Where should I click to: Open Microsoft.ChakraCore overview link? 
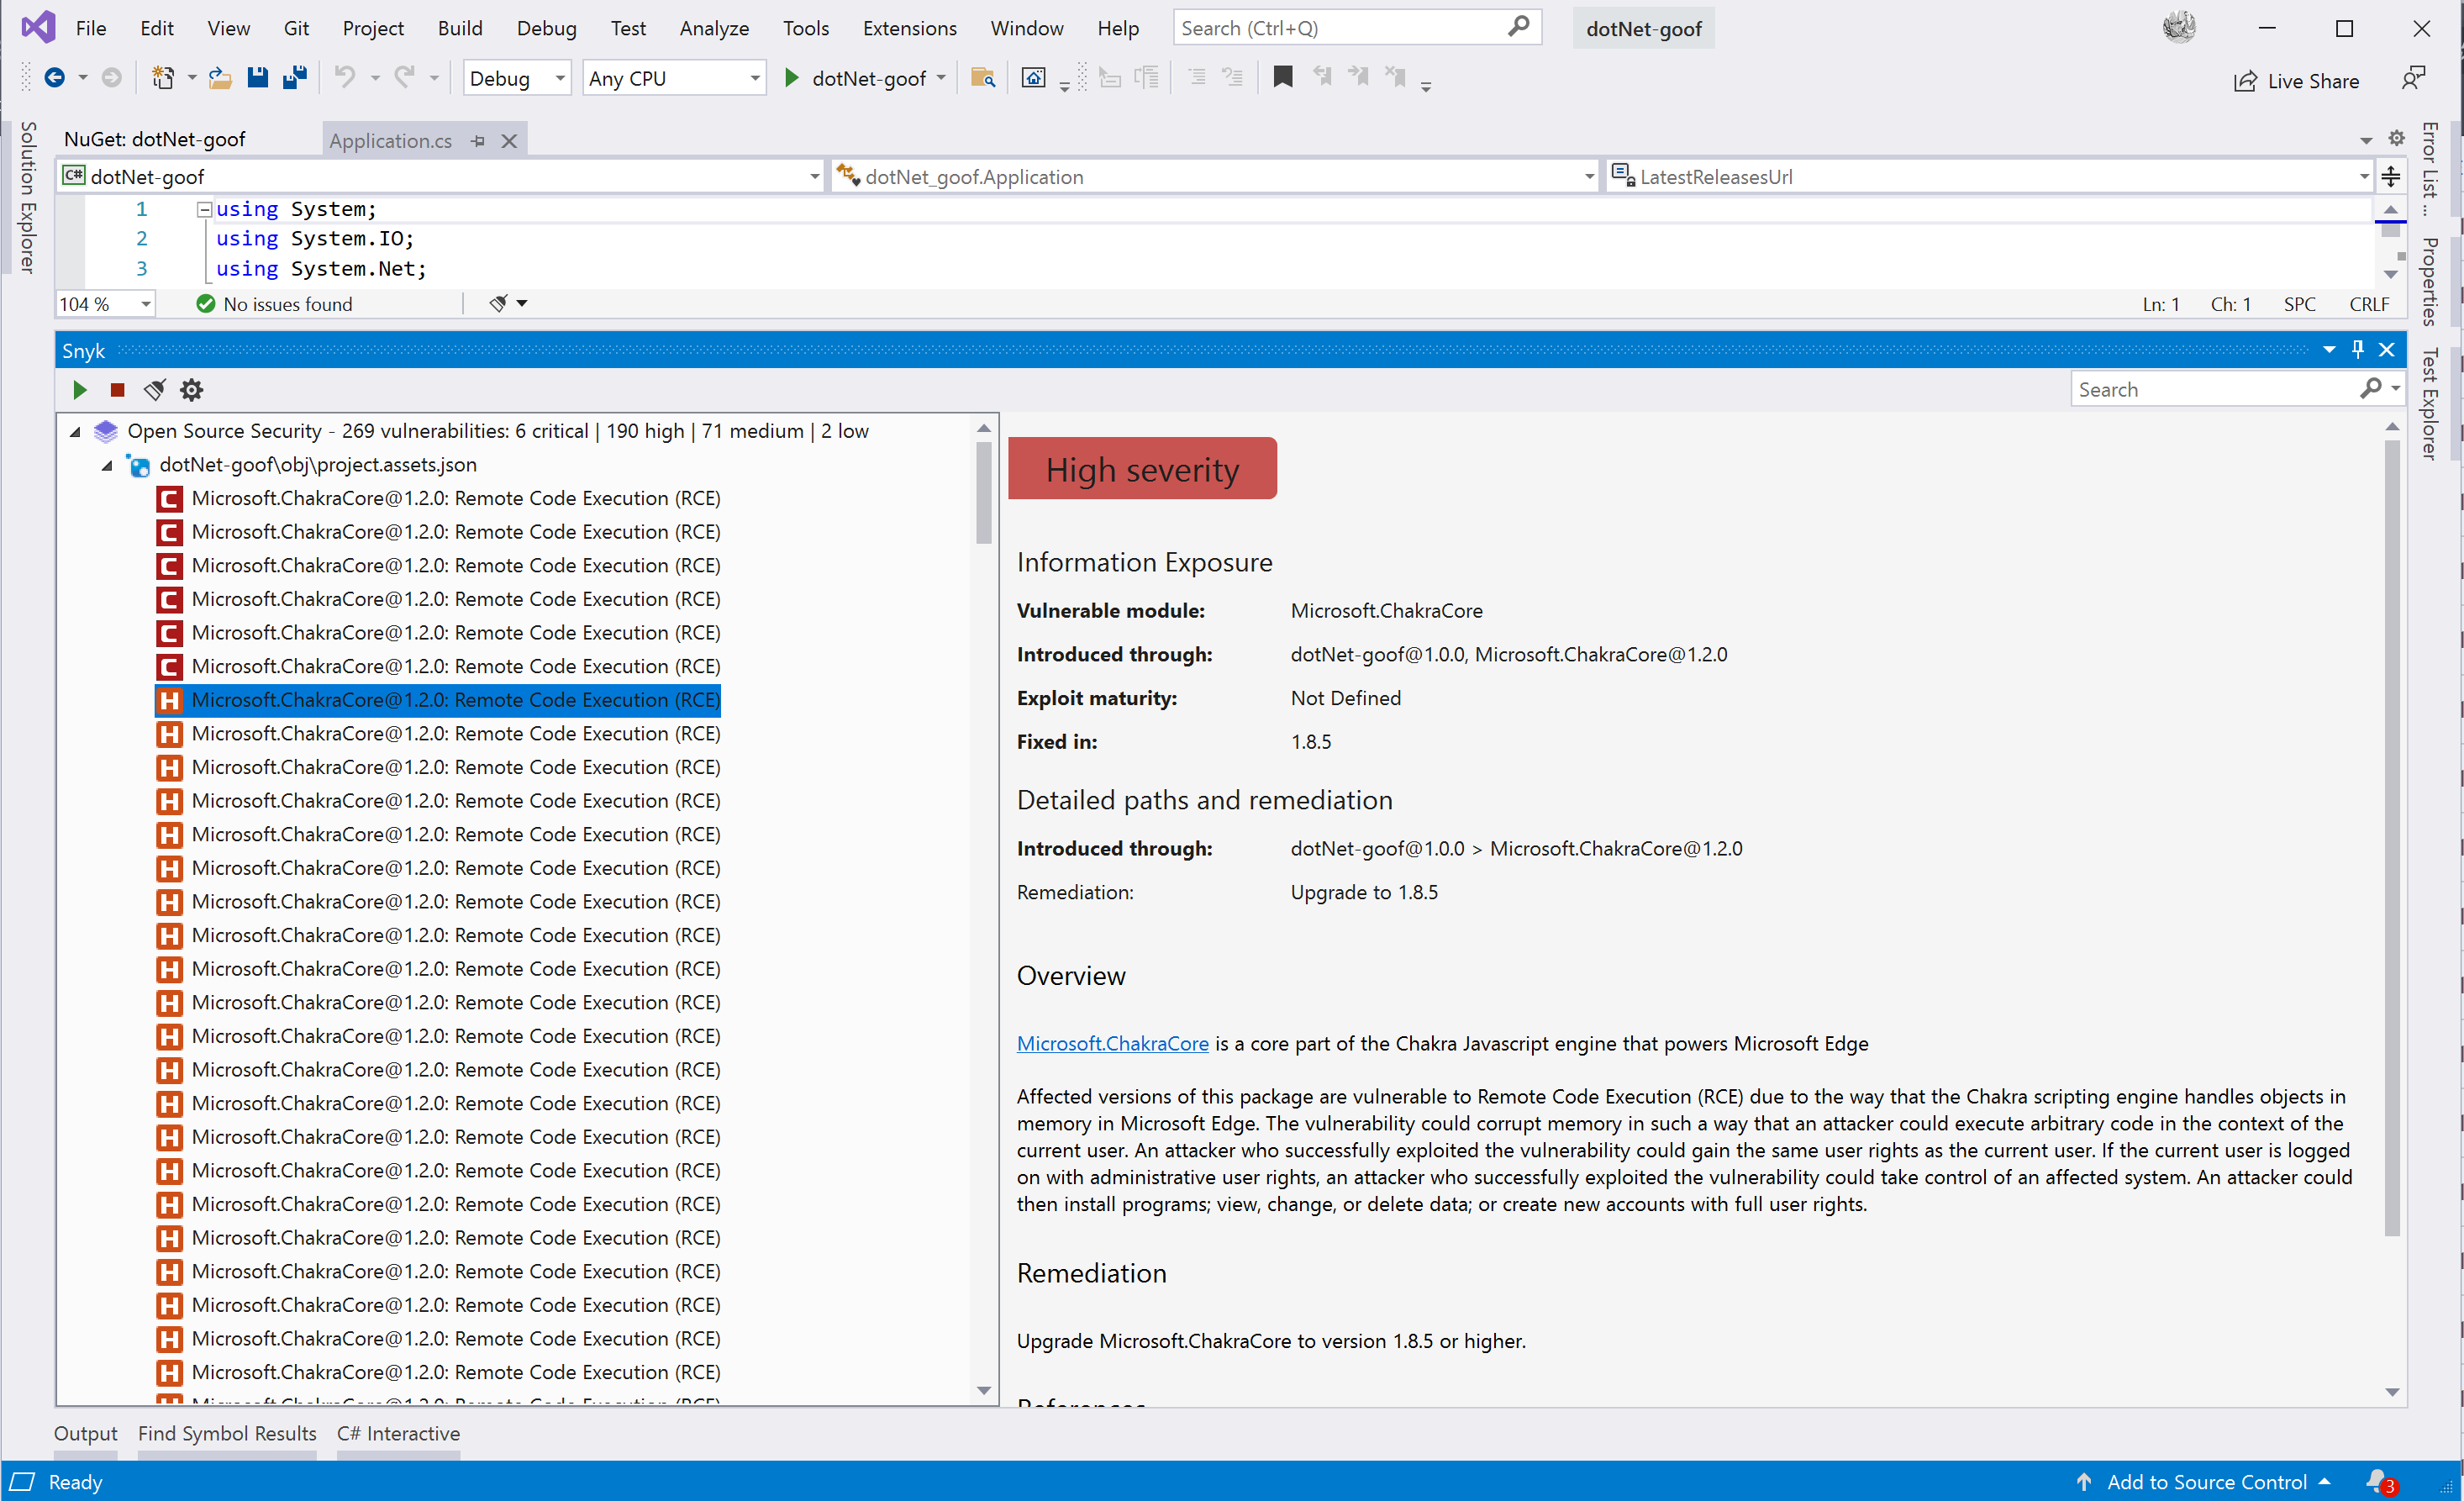click(1112, 1043)
